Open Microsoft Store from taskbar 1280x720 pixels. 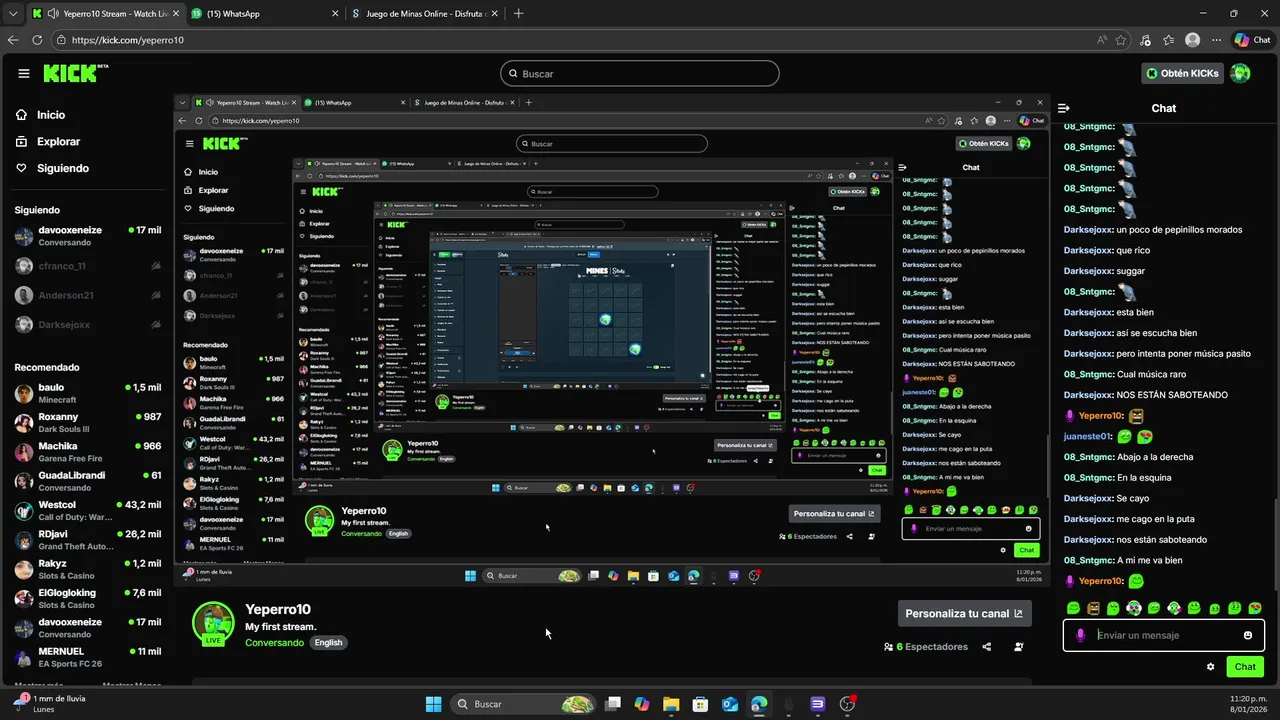click(700, 704)
